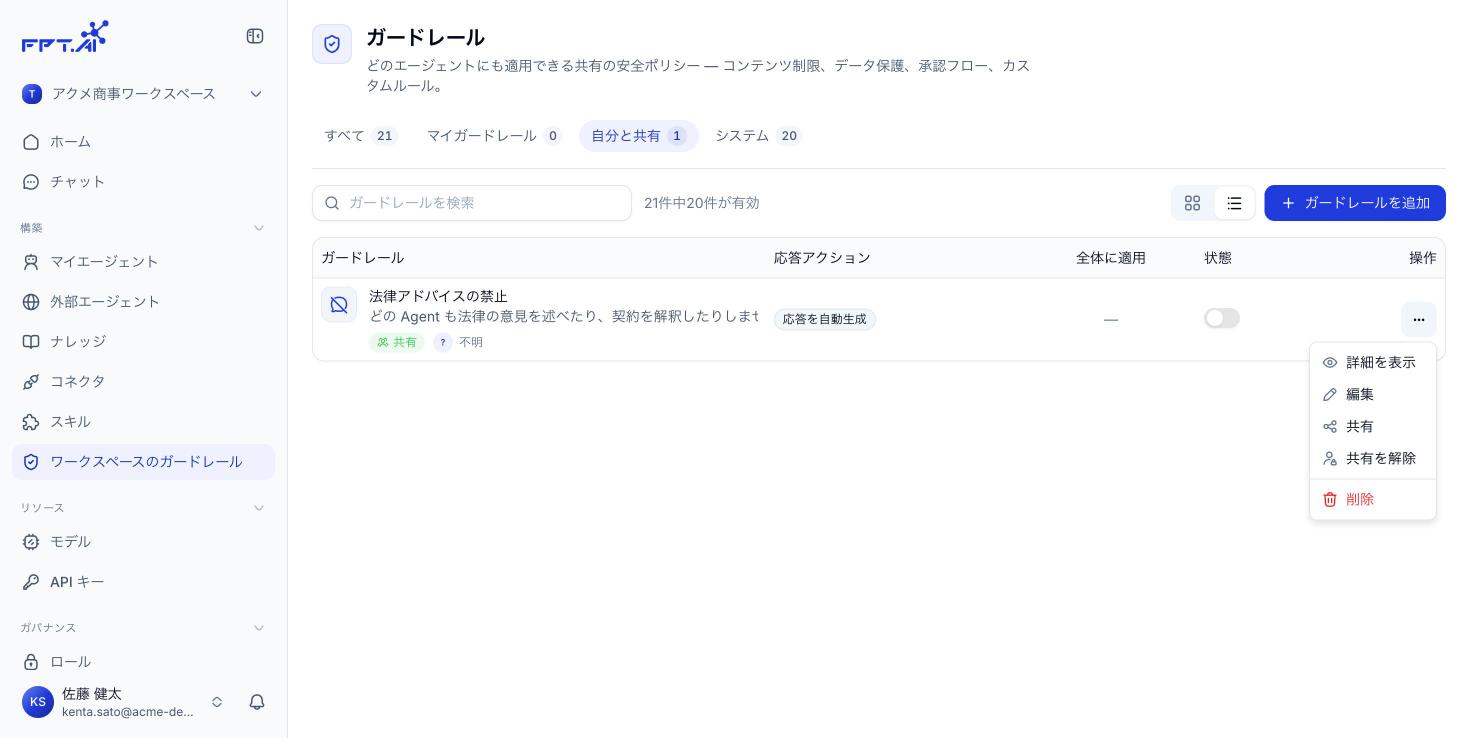Screen dimensions: 1470x738
Task: Switch to システム tab
Action: 759,136
